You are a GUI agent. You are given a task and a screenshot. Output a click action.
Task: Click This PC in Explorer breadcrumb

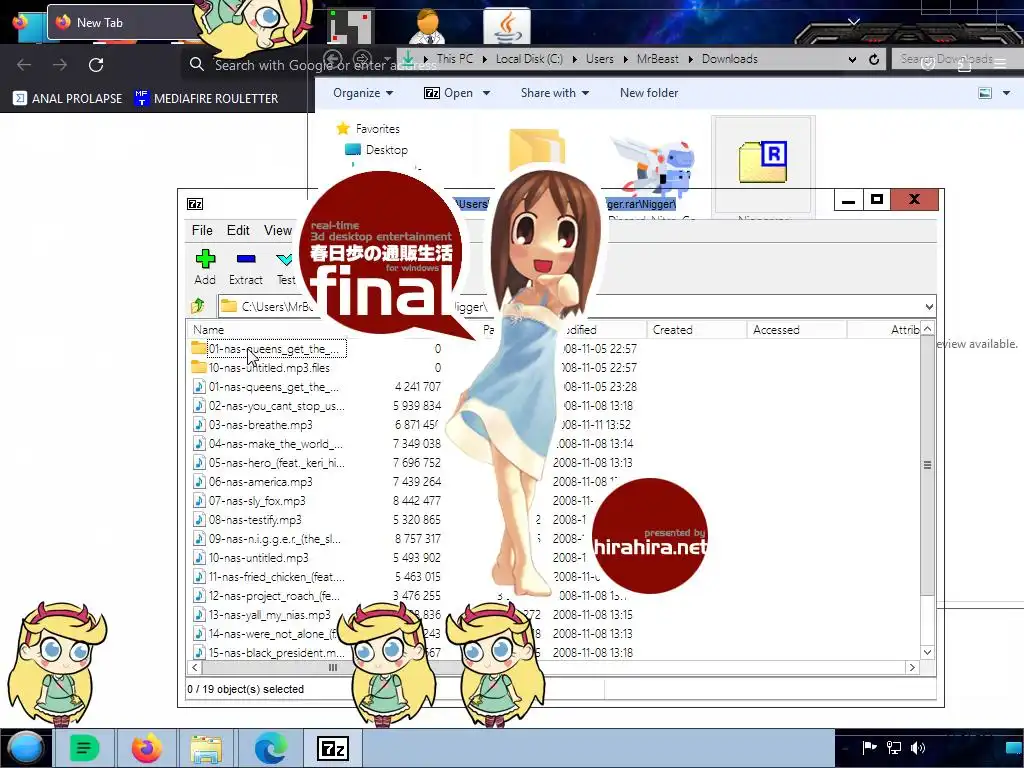click(455, 59)
